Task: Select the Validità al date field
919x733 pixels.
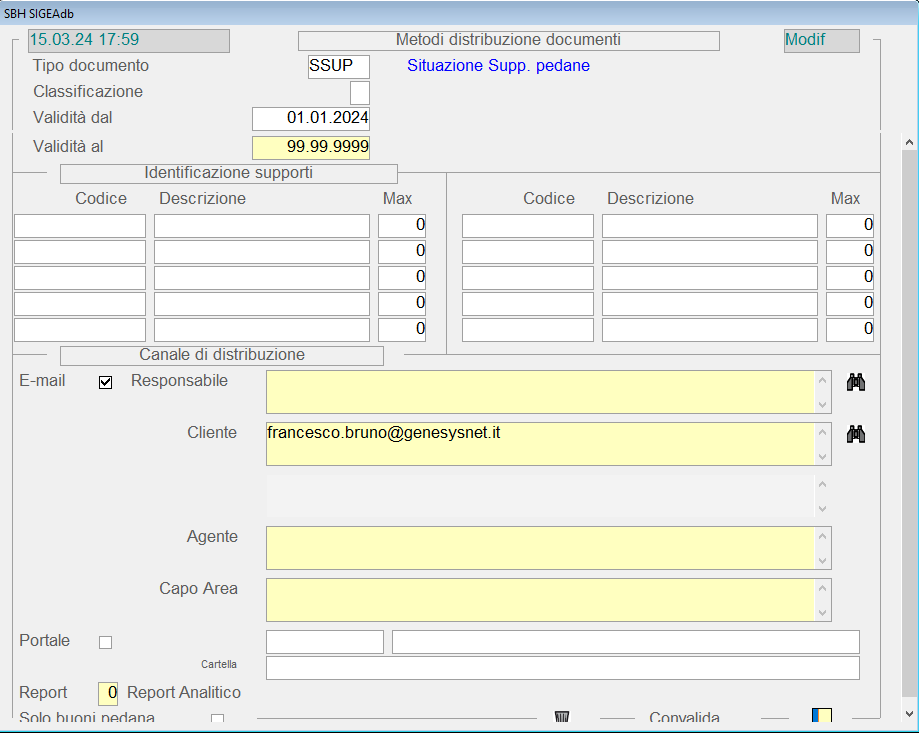Action: click(311, 148)
